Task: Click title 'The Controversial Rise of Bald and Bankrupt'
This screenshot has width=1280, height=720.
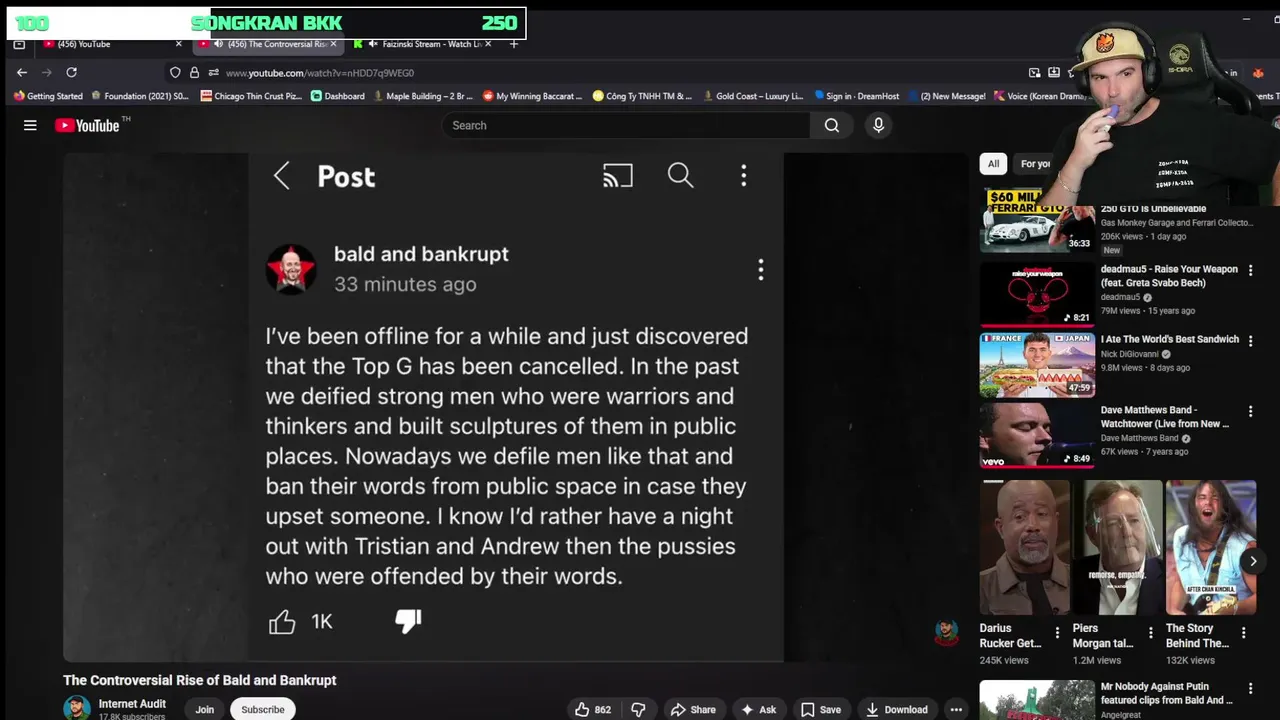Action: (x=200, y=680)
